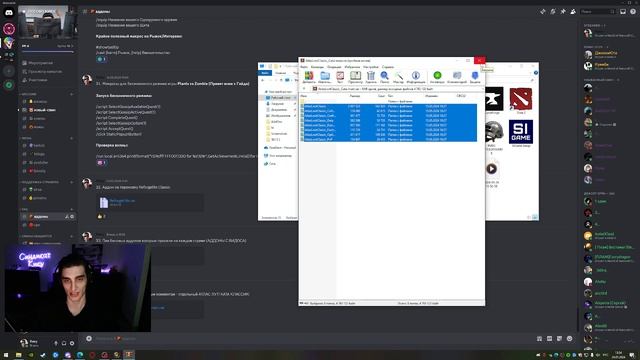Open Discord home logo button

click(9, 13)
